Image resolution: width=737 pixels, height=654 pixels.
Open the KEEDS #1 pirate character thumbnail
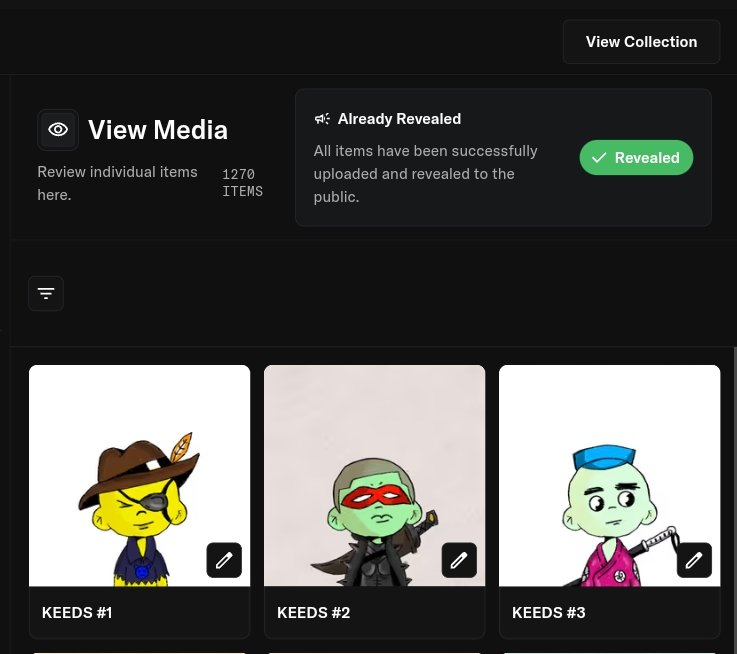(x=140, y=476)
